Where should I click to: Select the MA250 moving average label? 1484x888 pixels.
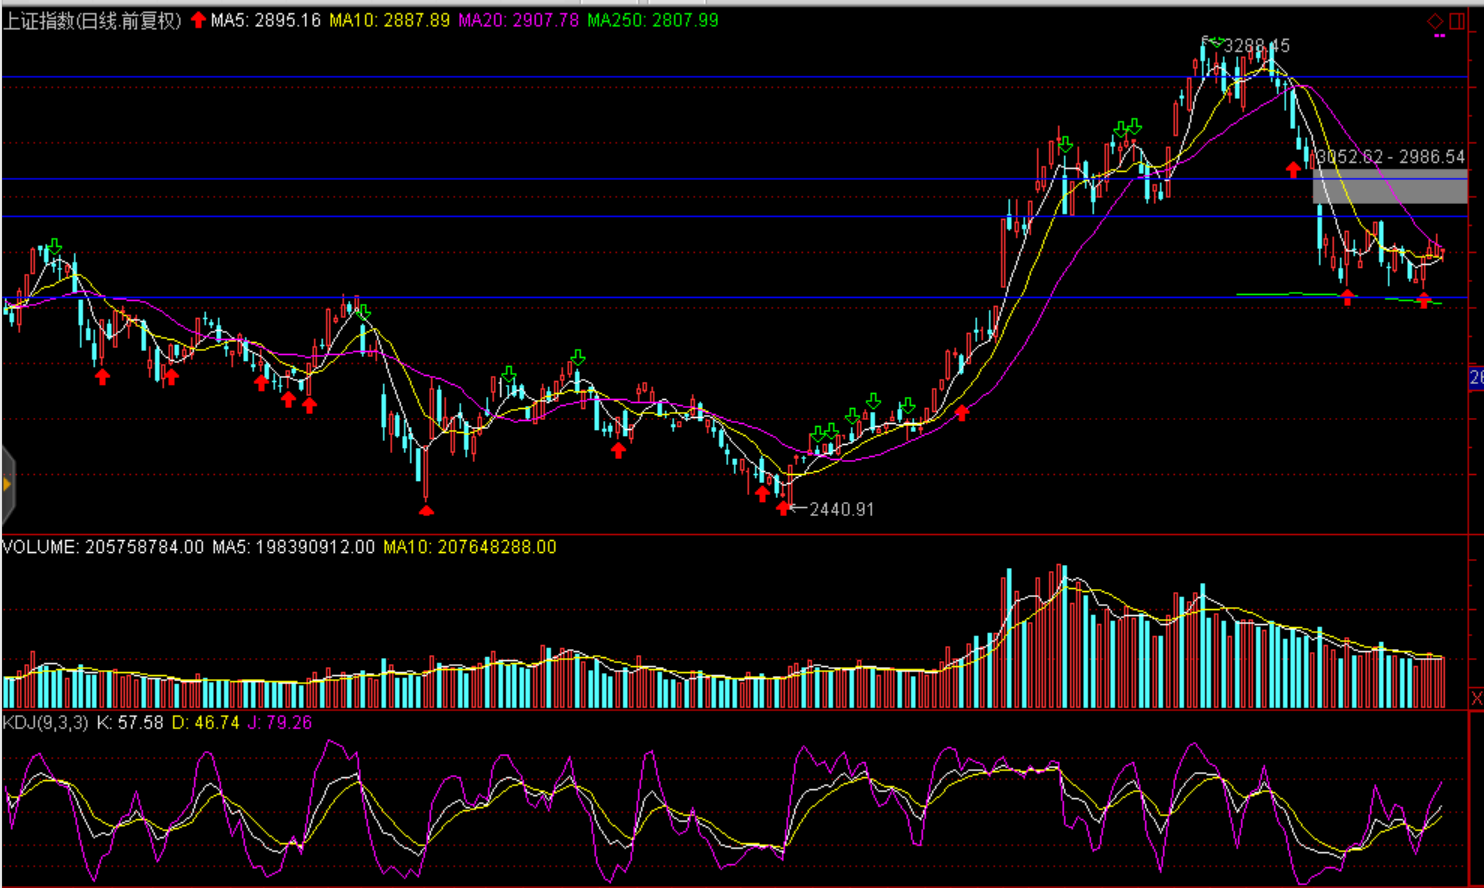click(652, 21)
